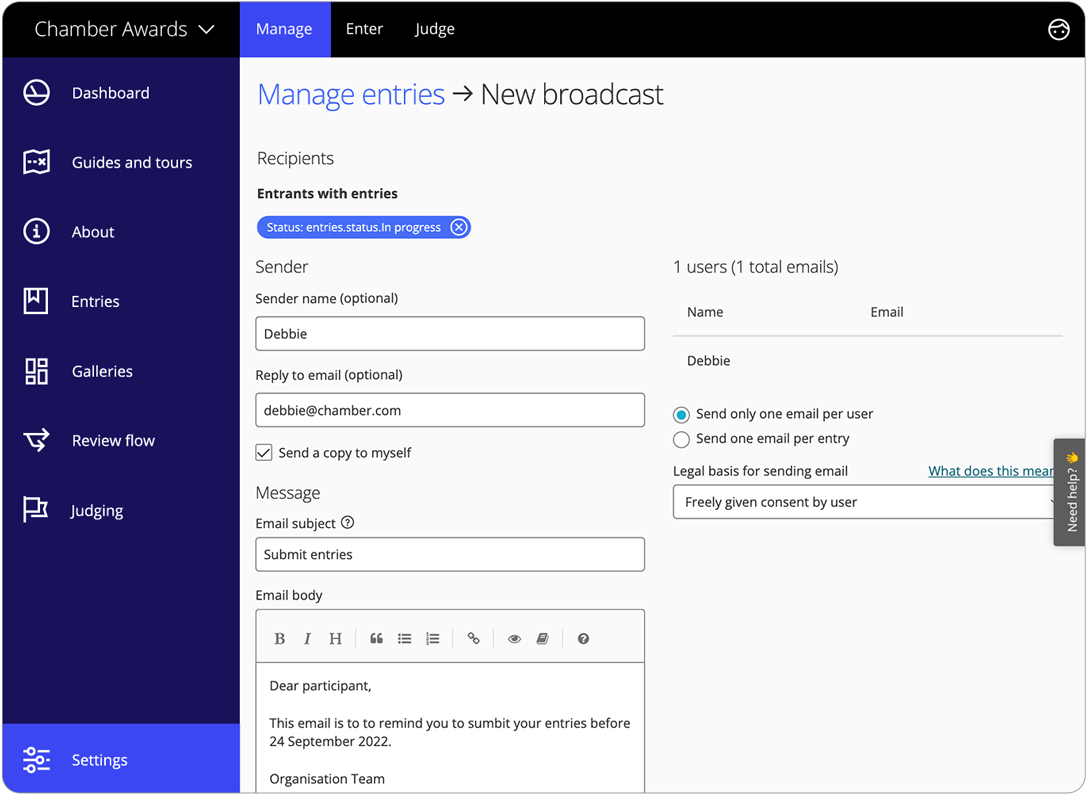The image size is (1086, 797).
Task: Open Legal basis for sending email dropdown
Action: click(864, 502)
